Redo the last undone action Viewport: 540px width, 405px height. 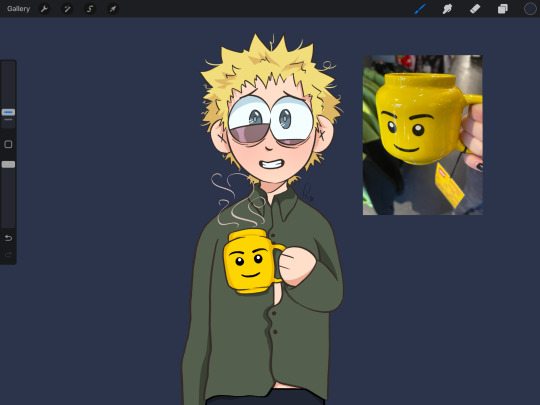[x=8, y=255]
